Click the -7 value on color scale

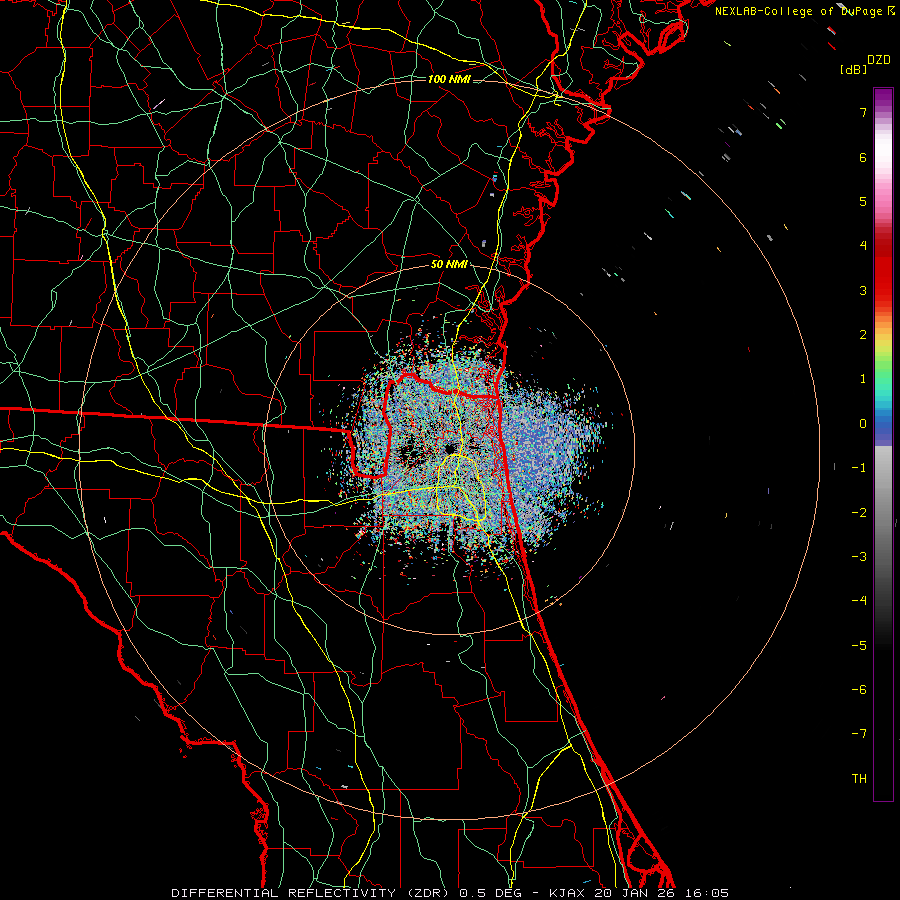point(859,734)
